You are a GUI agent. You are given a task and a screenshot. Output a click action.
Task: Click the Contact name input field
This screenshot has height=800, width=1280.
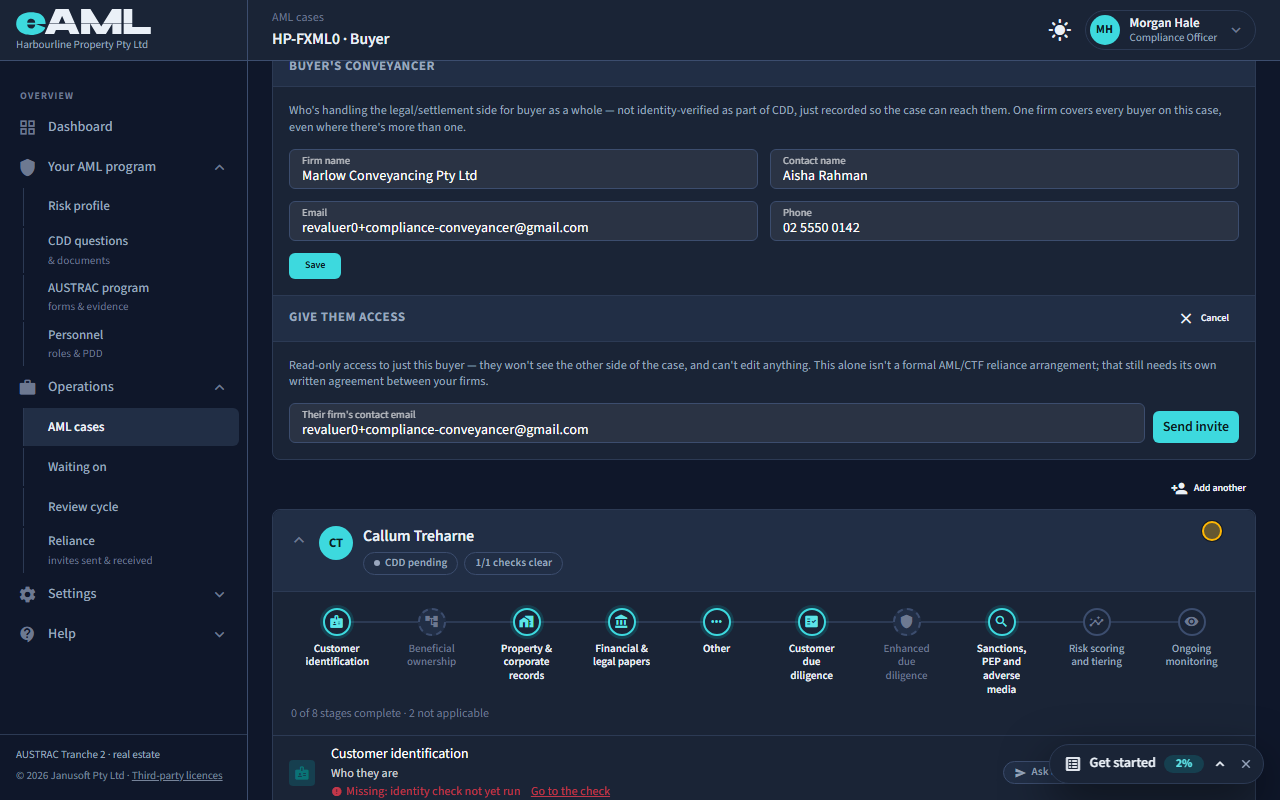tap(1004, 169)
